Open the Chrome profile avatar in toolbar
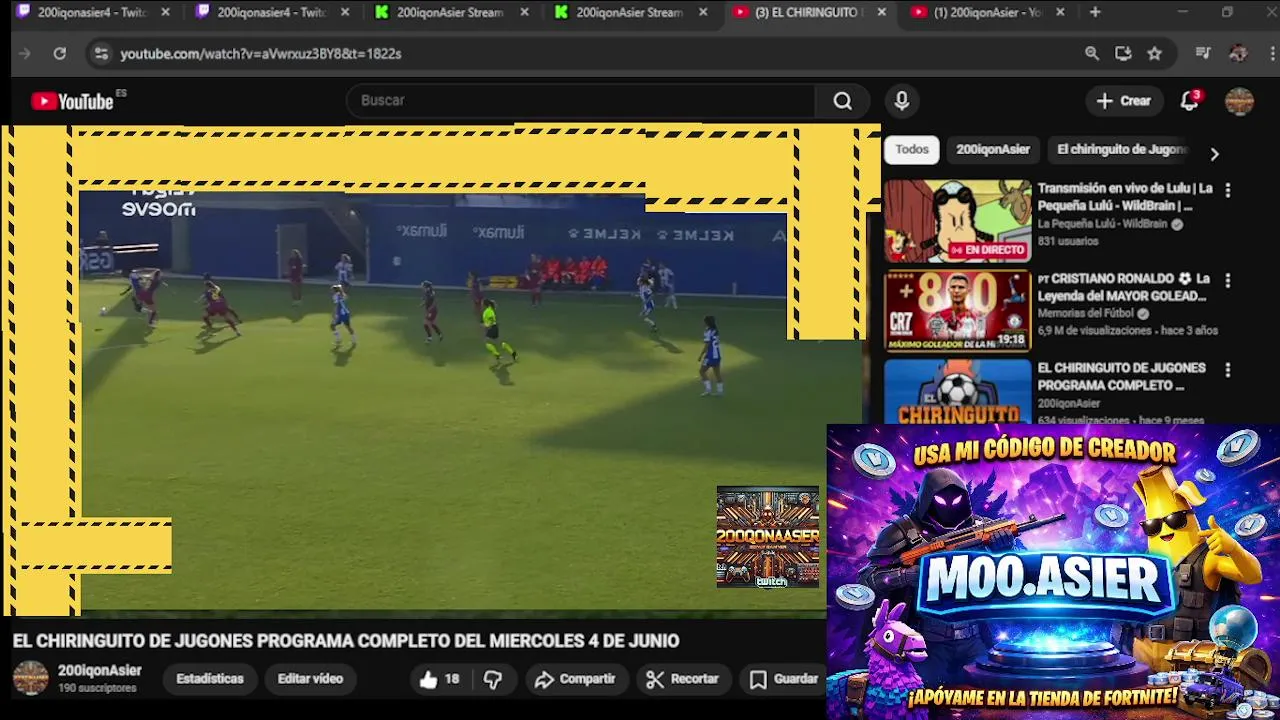 1238,54
